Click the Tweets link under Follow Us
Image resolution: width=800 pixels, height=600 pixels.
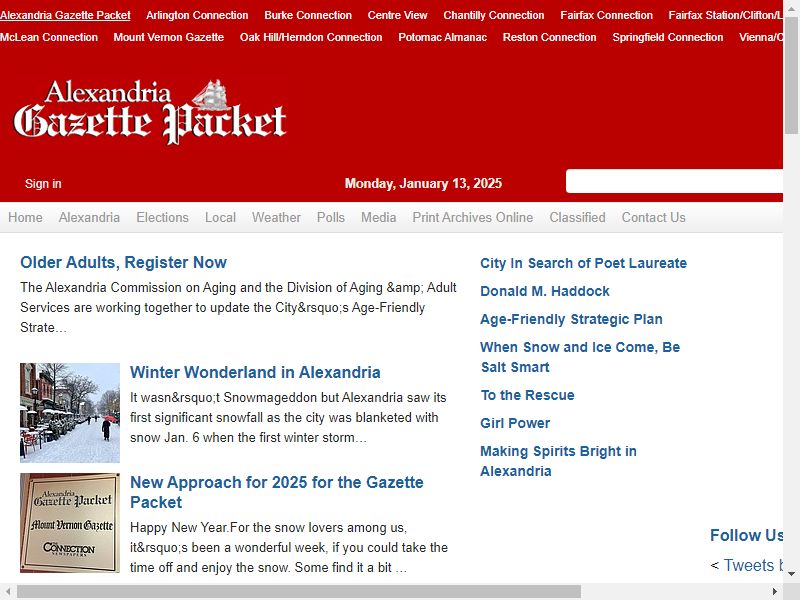753,565
